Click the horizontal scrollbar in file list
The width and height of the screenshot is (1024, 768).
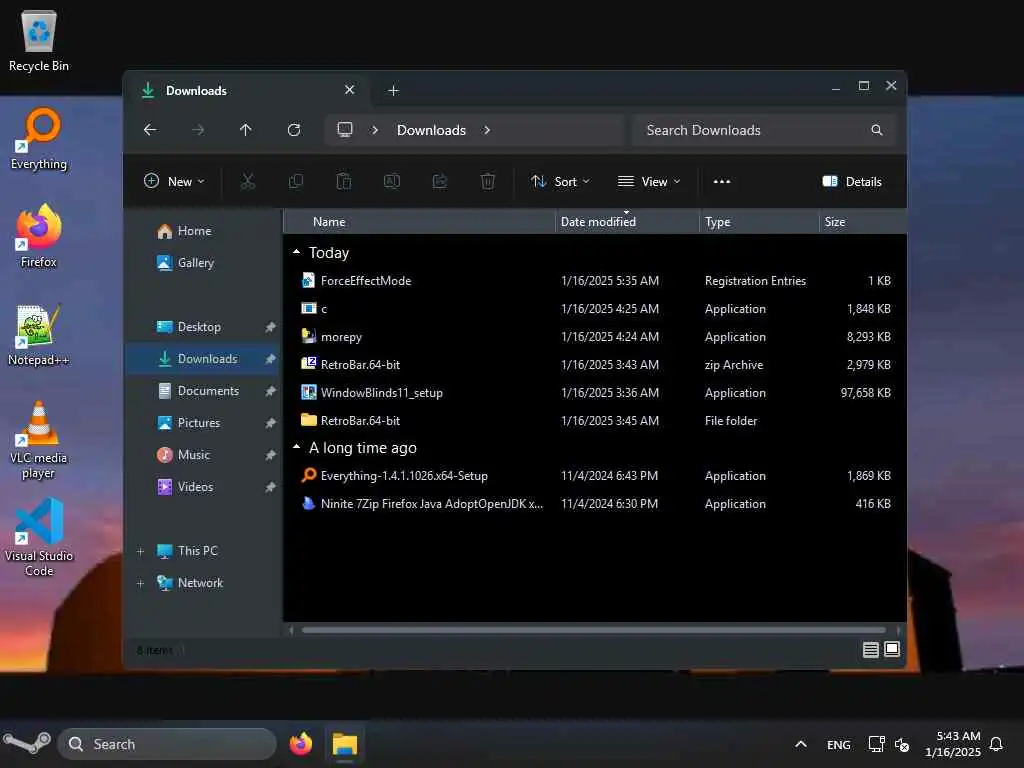coord(593,630)
